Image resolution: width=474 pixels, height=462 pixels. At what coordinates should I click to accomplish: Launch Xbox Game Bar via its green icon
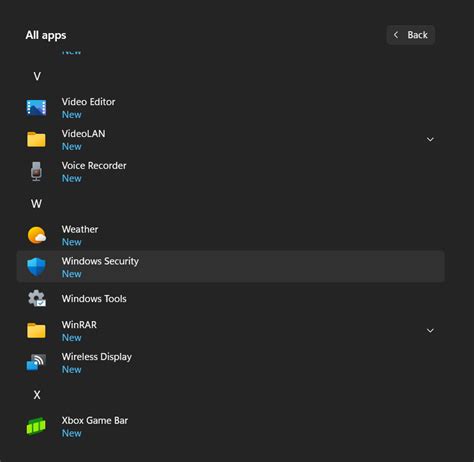[x=36, y=426]
